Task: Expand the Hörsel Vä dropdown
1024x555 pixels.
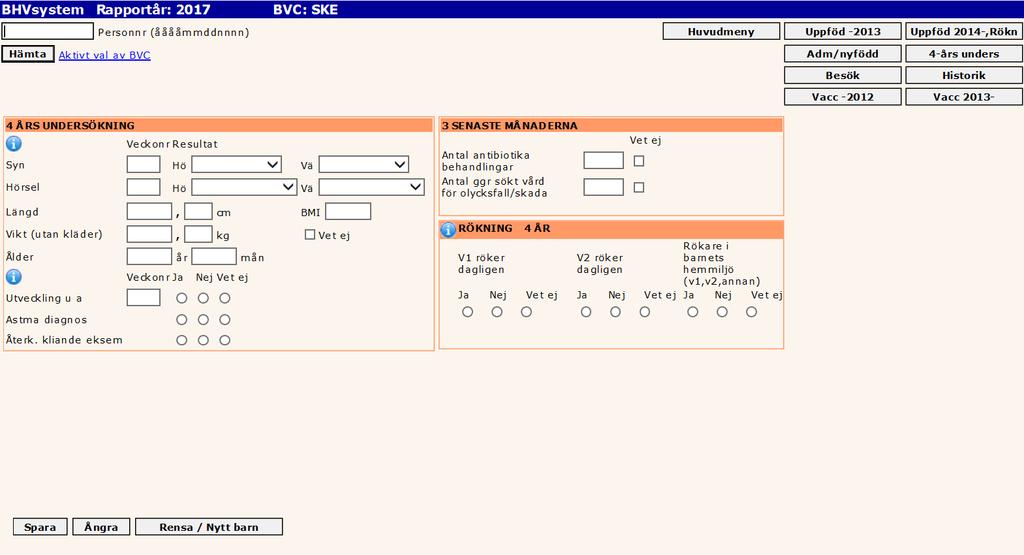Action: 372,187
